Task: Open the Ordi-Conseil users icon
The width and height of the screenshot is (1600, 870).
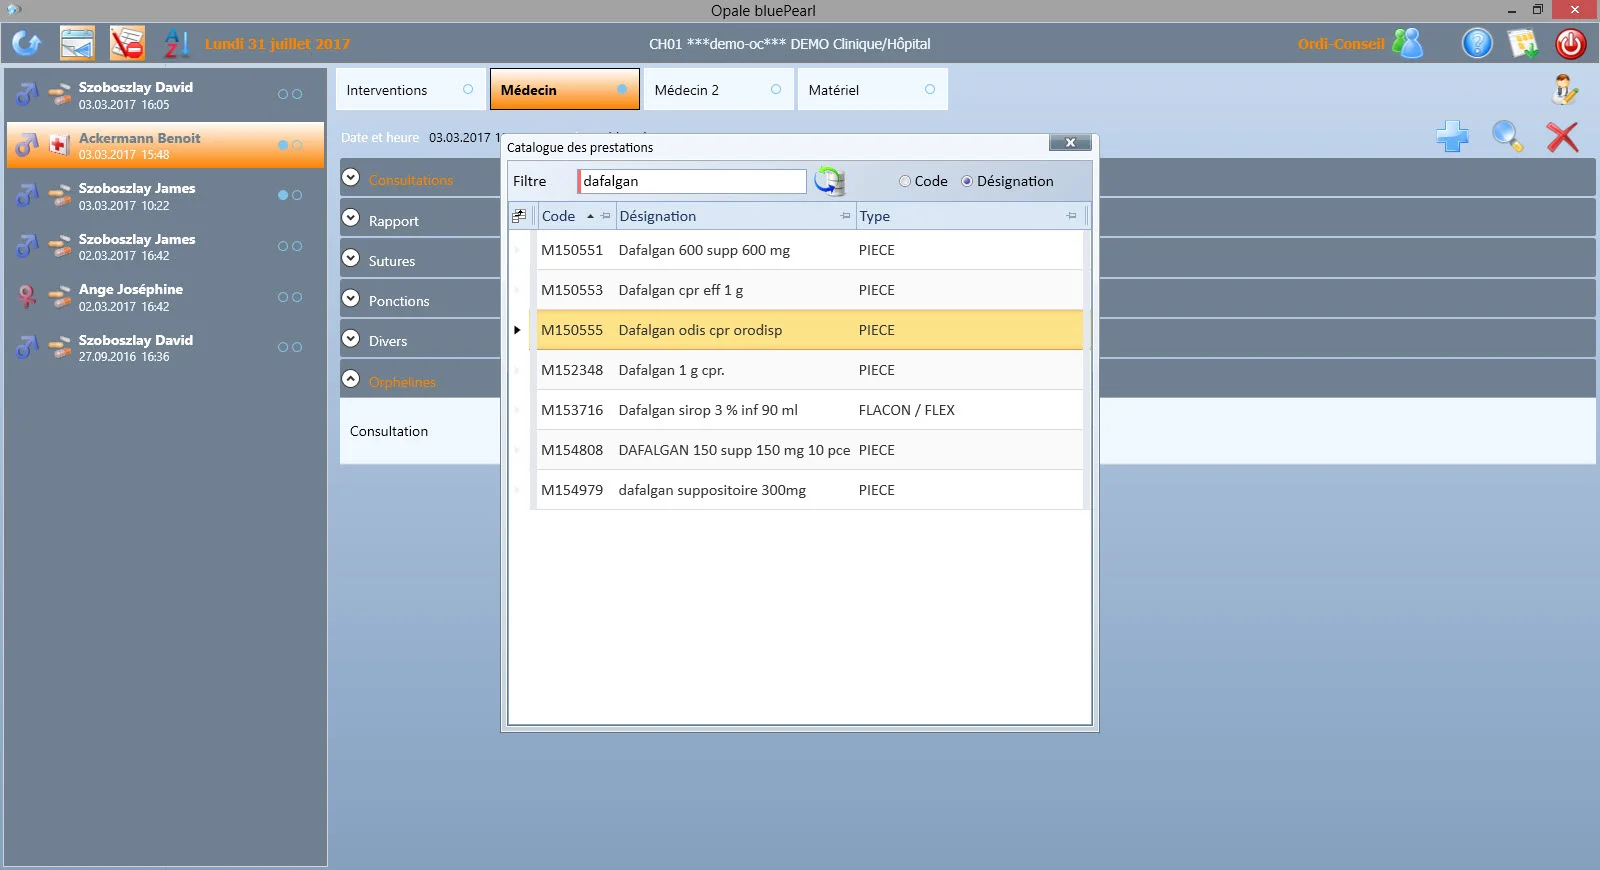Action: [x=1407, y=43]
